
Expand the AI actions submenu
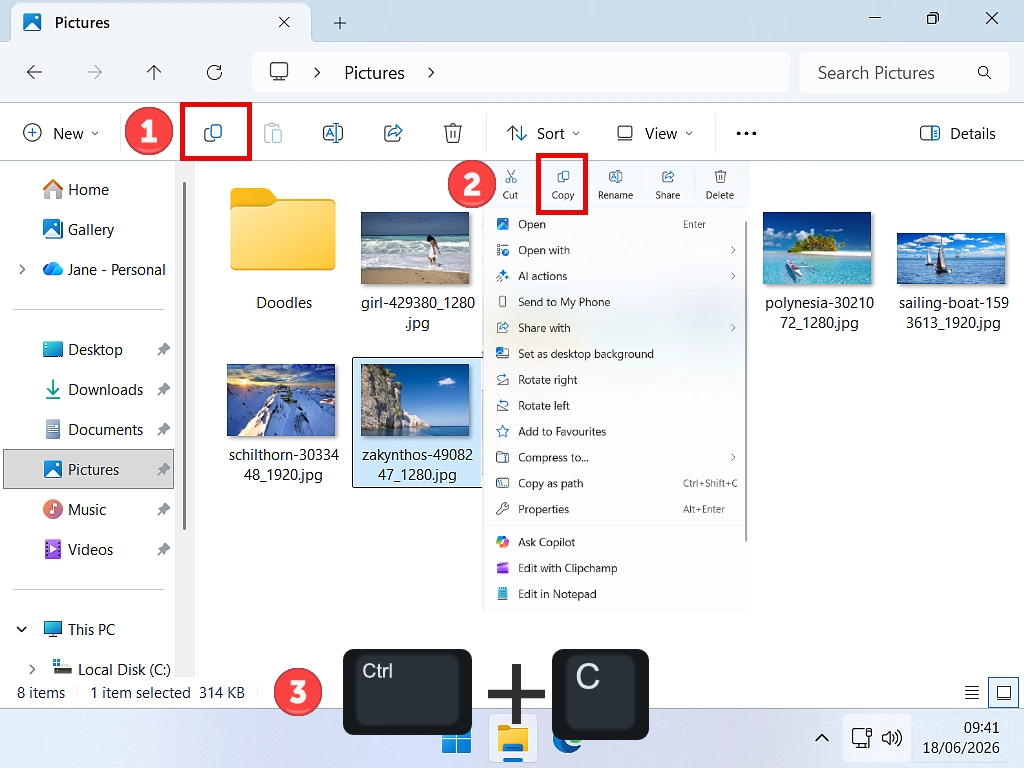tap(733, 276)
